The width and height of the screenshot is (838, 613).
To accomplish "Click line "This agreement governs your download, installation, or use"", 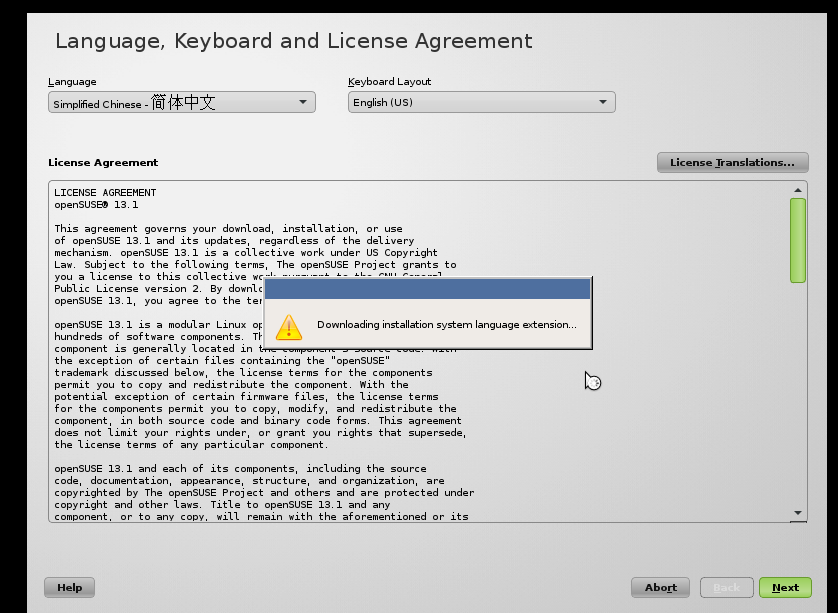I will coord(228,229).
